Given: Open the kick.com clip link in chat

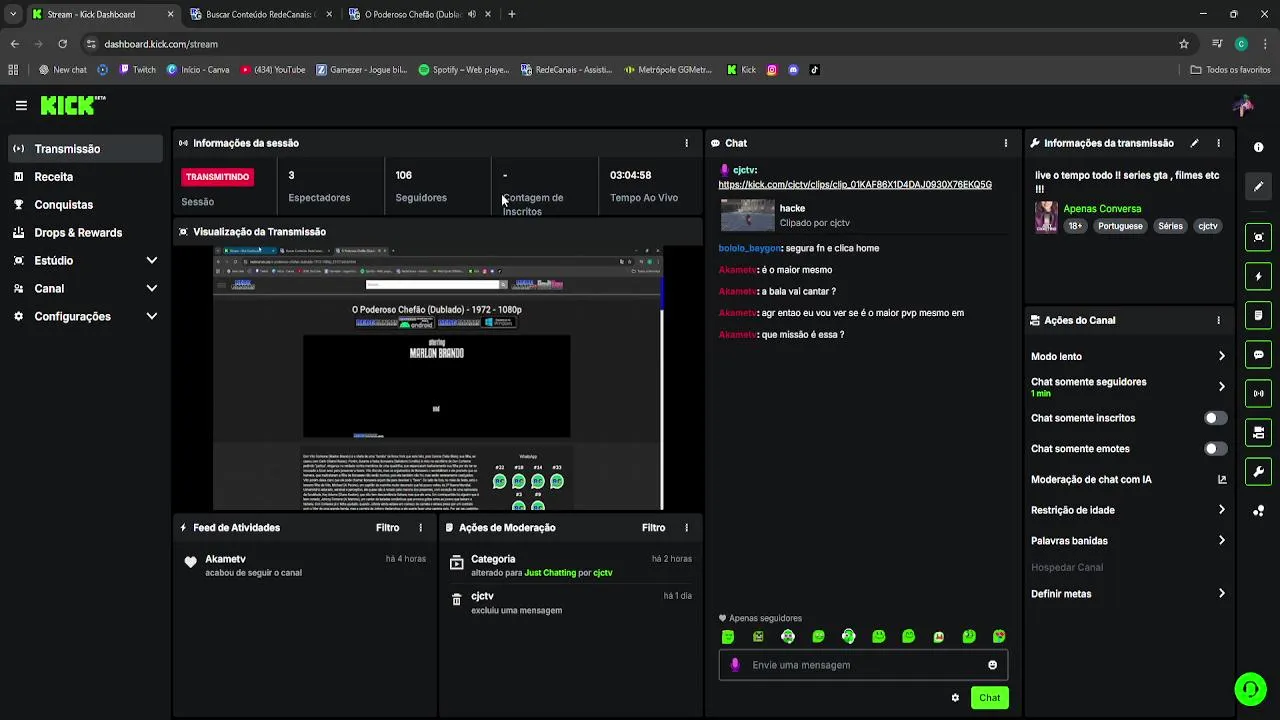Looking at the screenshot, I should tap(855, 185).
